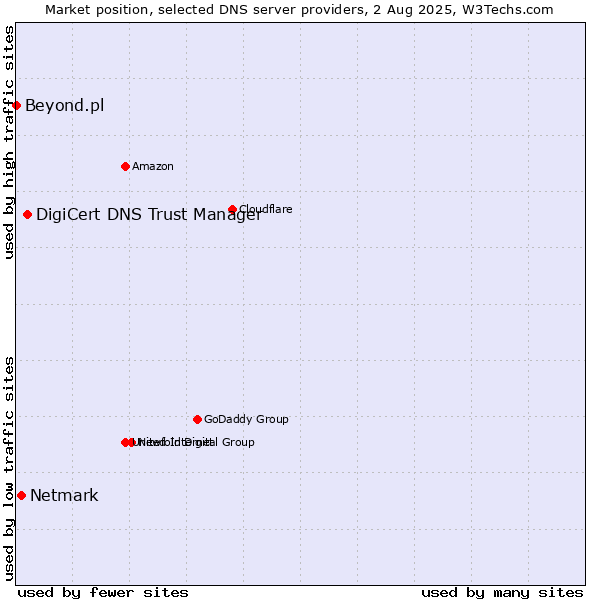Click the red marker for Beyond.pl
600x600 pixels.
(16, 105)
